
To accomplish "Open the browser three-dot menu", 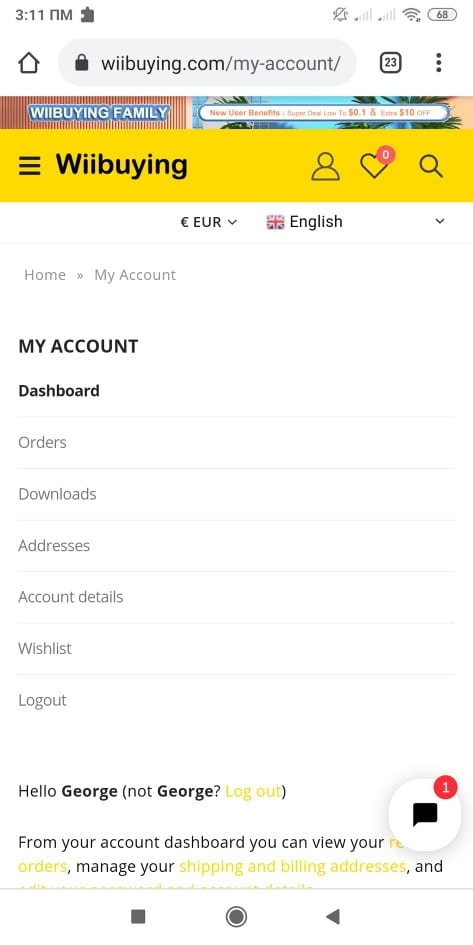I will [439, 63].
